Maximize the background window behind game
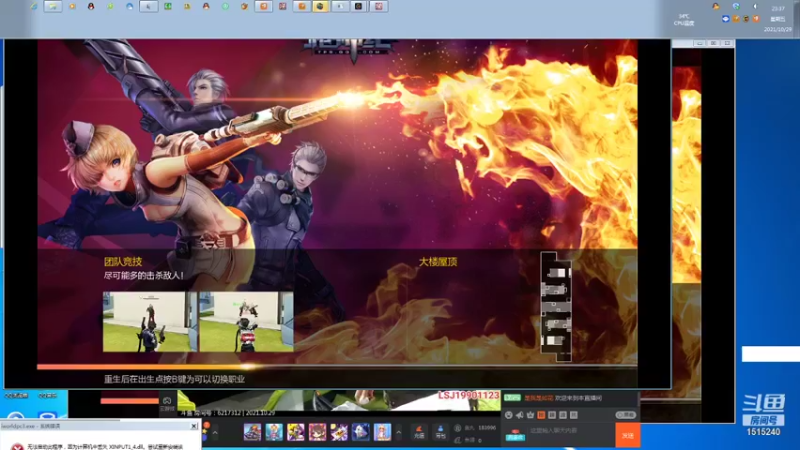The image size is (800, 450). click(x=714, y=43)
